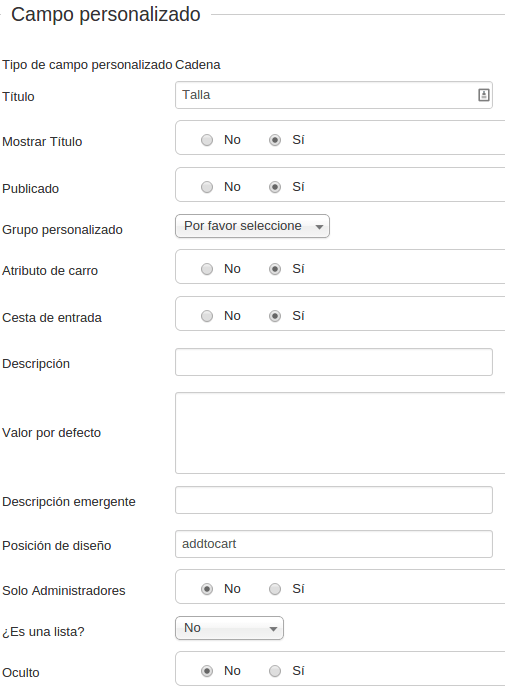Select Sí for Cesta de entrada
This screenshot has width=505, height=695.
[x=275, y=316]
